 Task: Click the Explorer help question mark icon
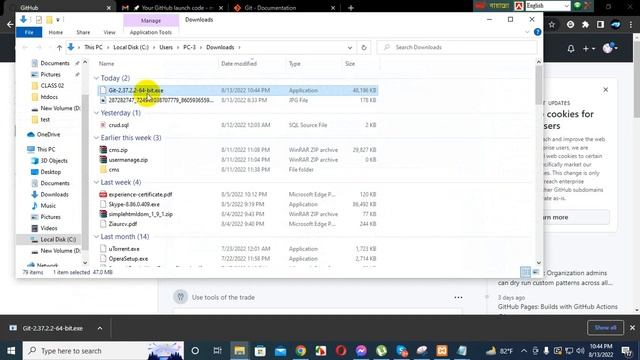tap(538, 32)
